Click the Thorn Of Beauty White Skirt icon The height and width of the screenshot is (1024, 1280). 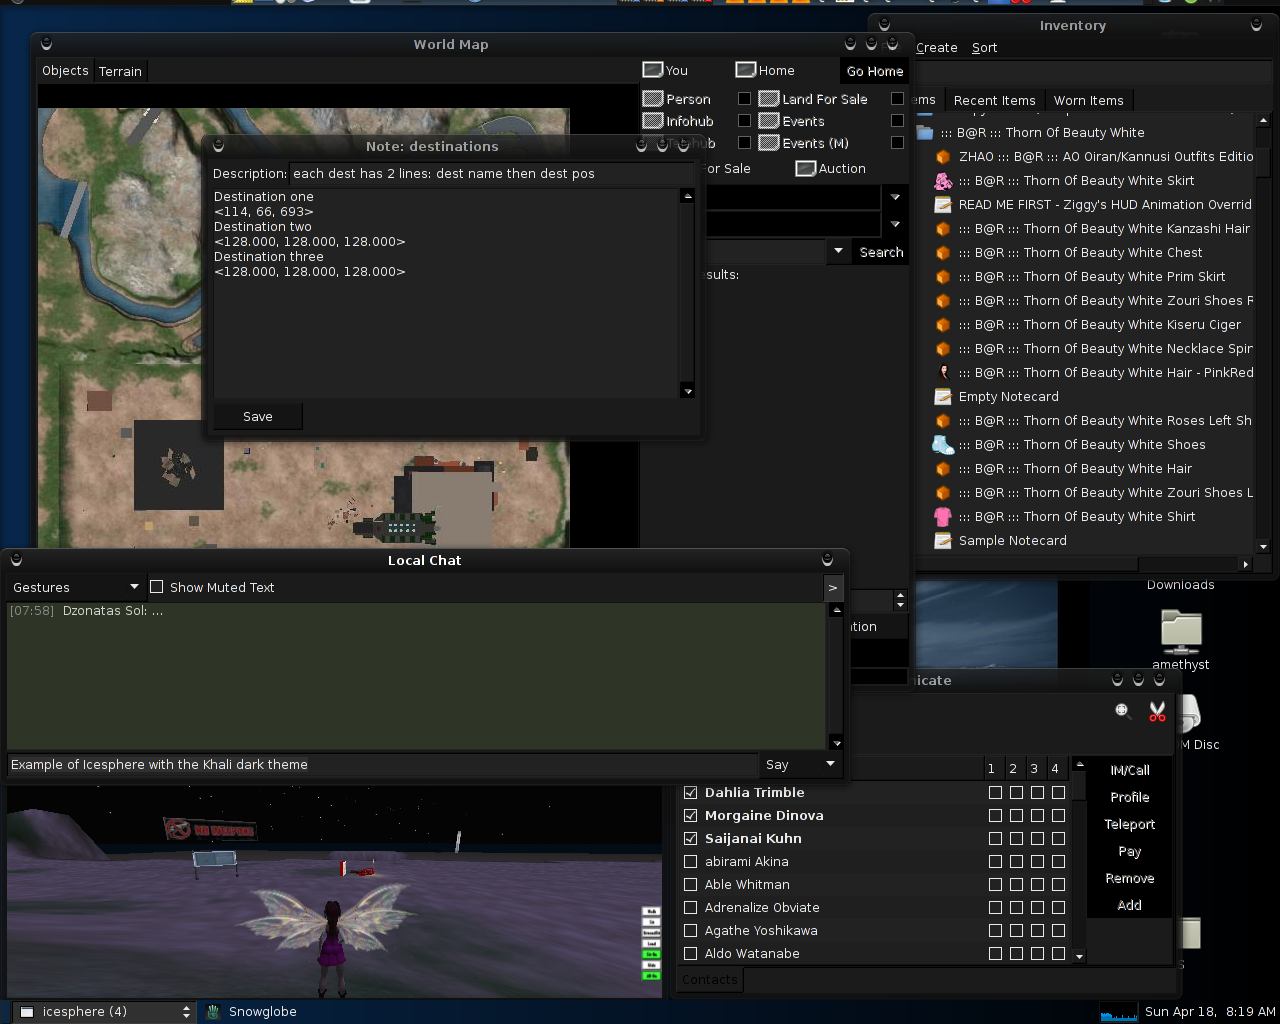(x=942, y=181)
